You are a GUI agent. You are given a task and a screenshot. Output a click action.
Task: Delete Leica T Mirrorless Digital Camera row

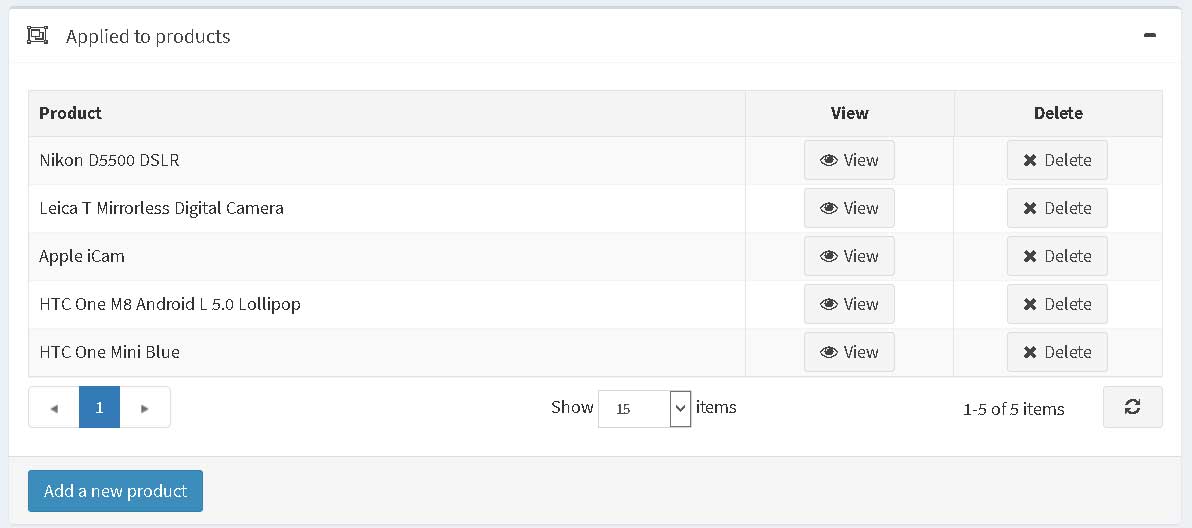[1057, 208]
